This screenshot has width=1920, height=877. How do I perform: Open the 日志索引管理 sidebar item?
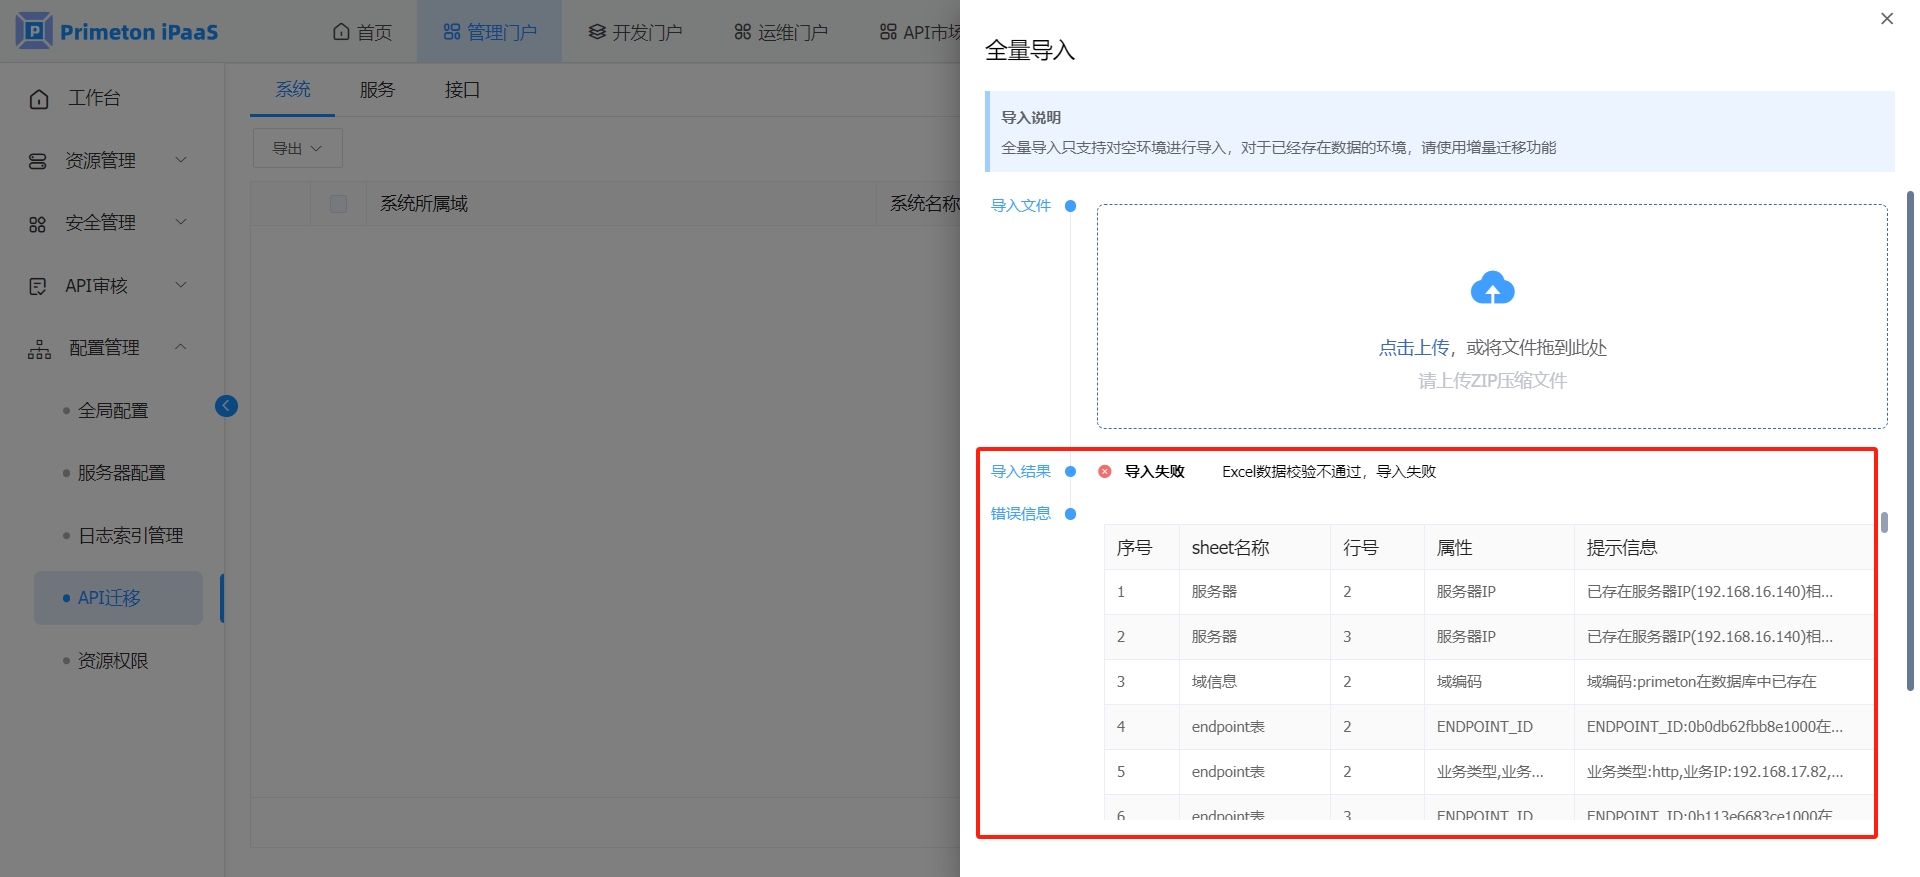[130, 536]
